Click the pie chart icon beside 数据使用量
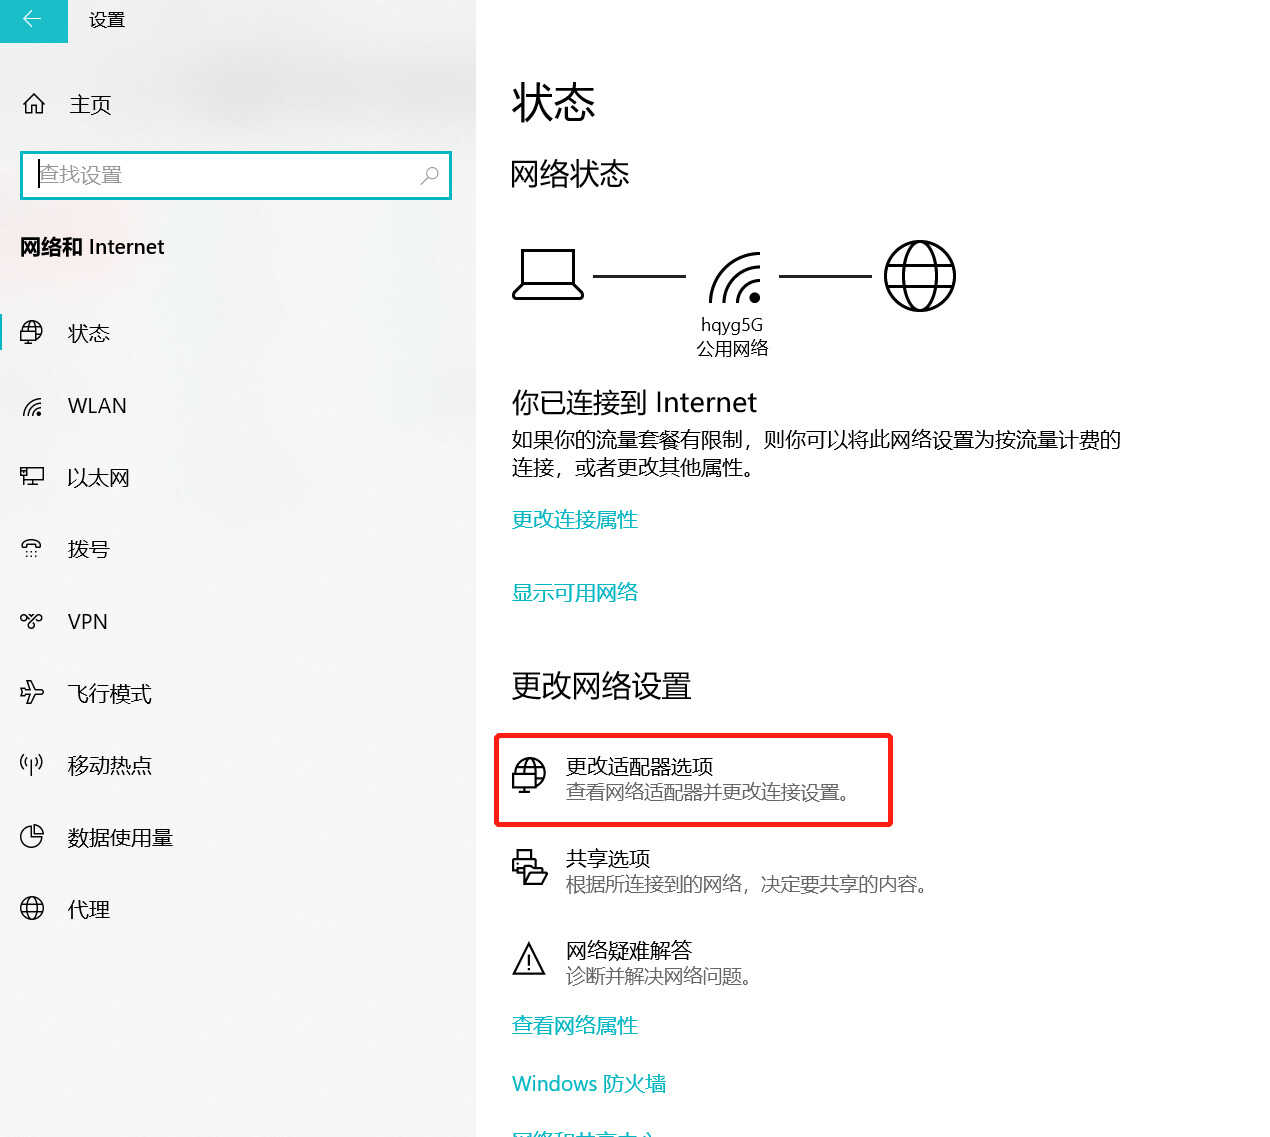The image size is (1270, 1137). click(32, 836)
